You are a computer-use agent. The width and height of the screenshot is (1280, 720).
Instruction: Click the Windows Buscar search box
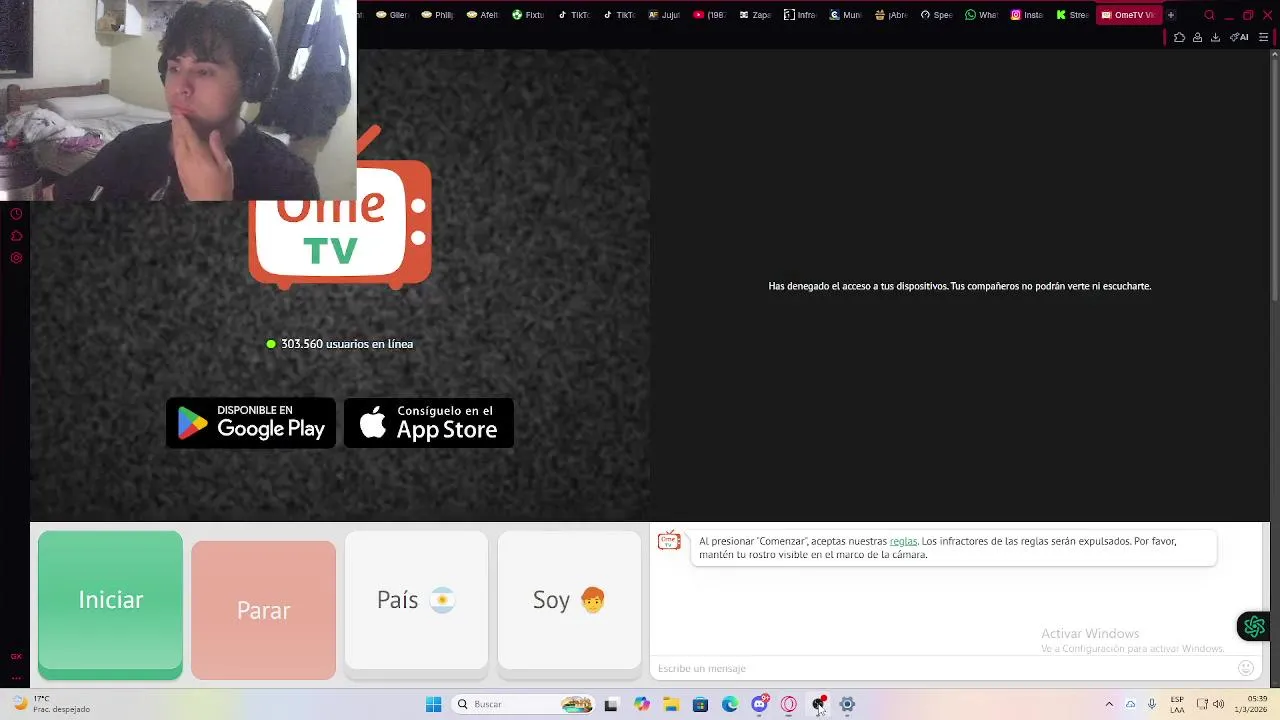point(522,704)
